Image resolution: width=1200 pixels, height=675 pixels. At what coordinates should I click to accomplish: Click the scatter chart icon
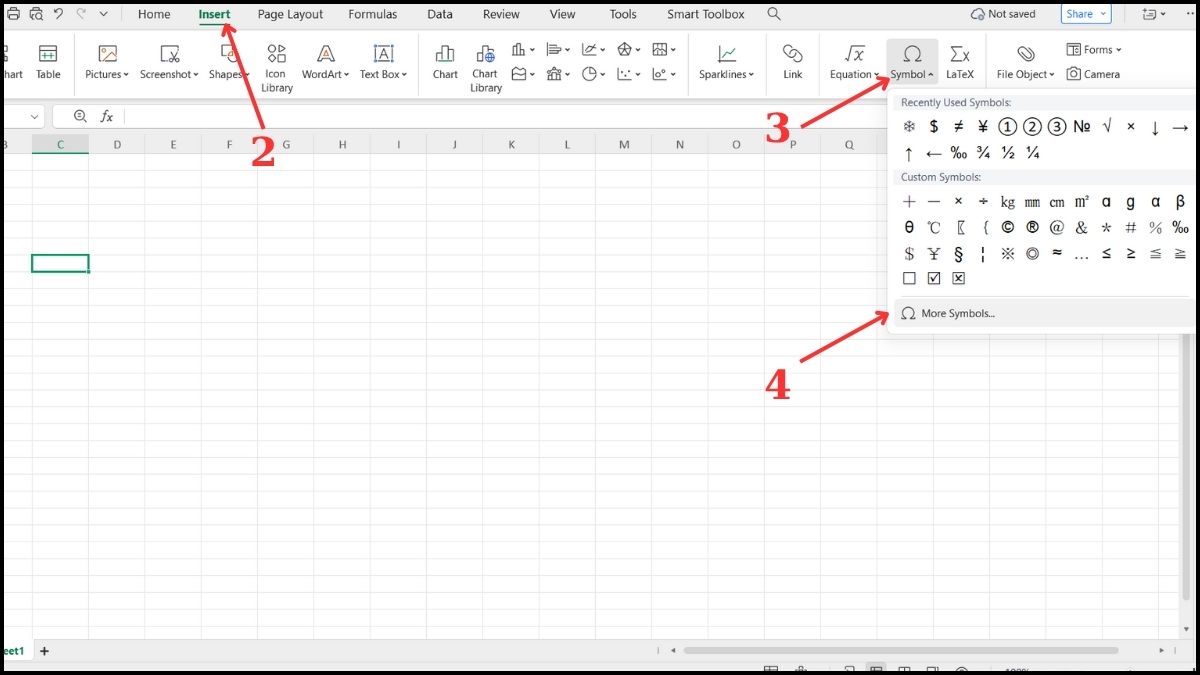pos(626,73)
